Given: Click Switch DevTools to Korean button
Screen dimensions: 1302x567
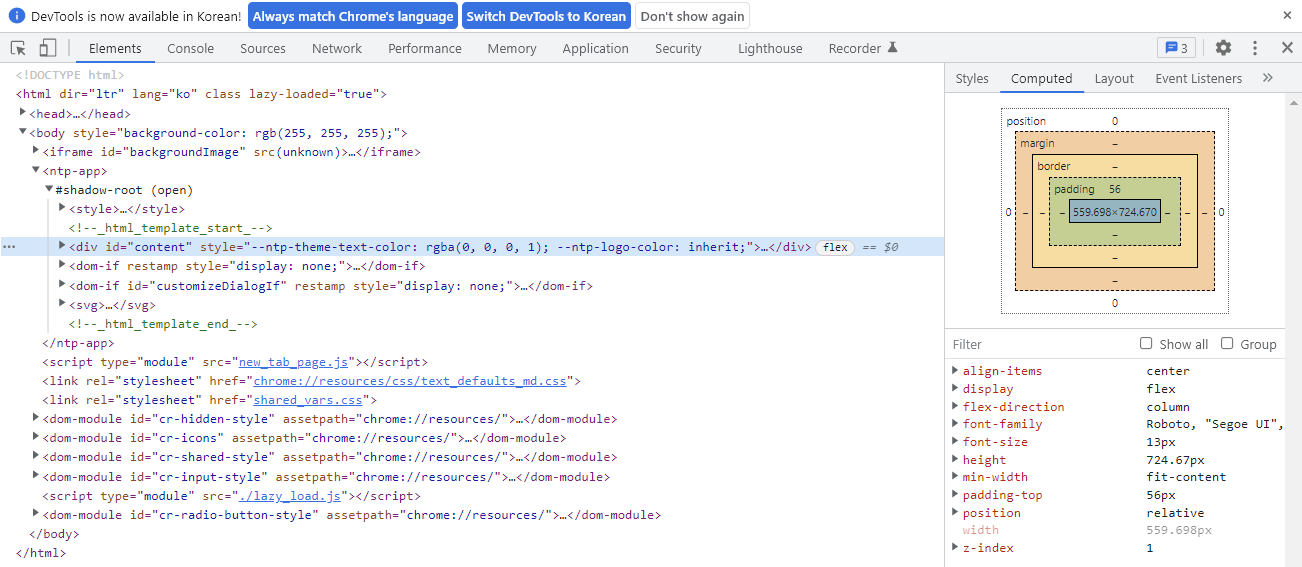Looking at the screenshot, I should (546, 16).
